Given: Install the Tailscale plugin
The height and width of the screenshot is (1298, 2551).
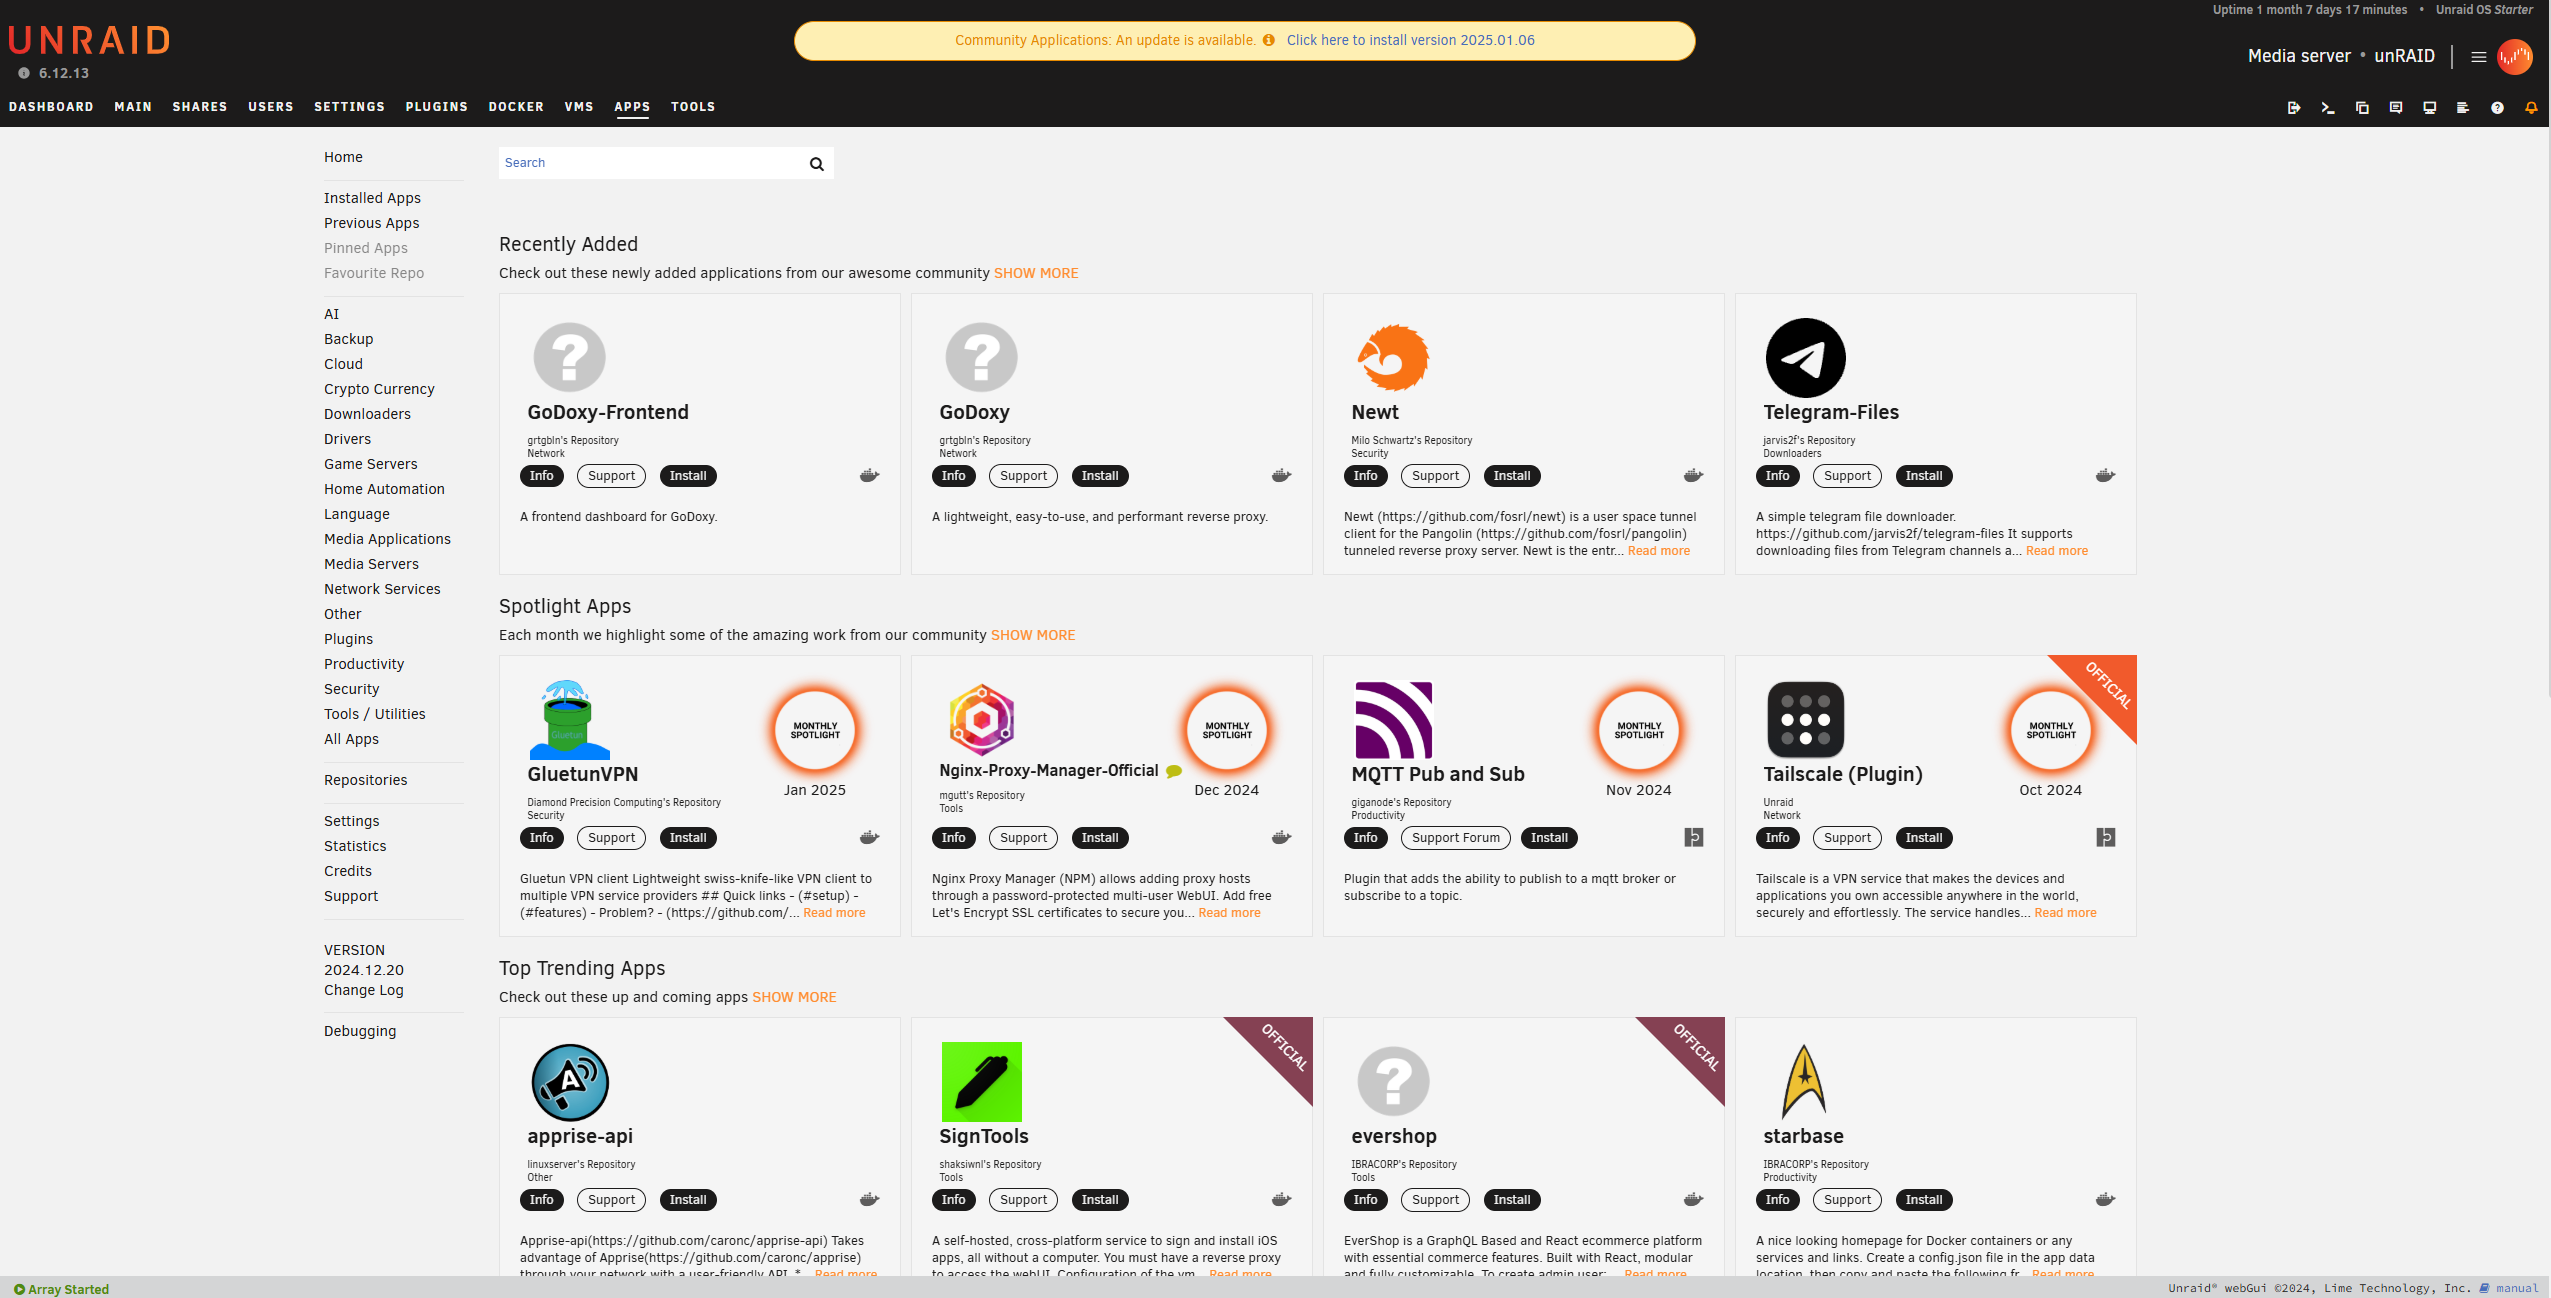Looking at the screenshot, I should pyautogui.click(x=1924, y=838).
